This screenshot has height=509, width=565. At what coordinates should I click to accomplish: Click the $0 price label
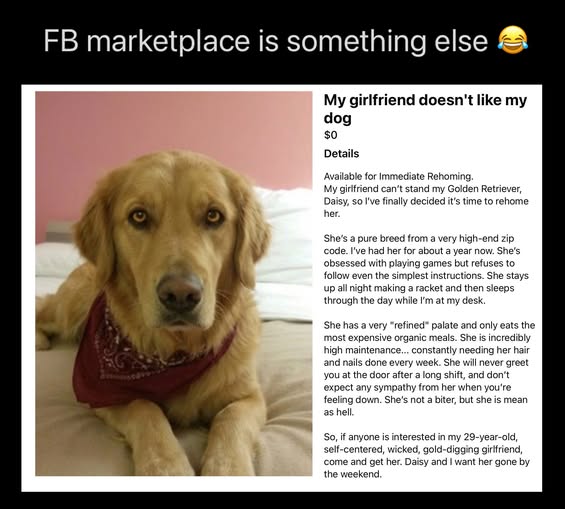point(330,135)
